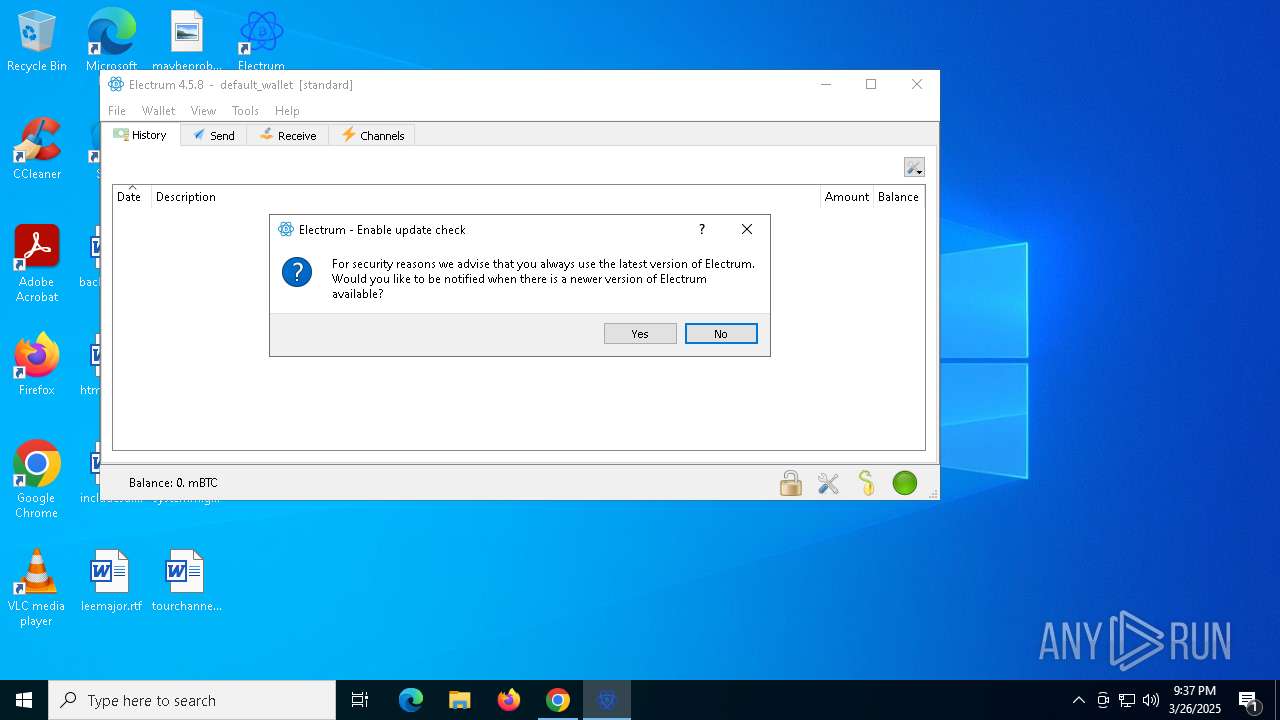Open the Help menu
Image resolution: width=1280 pixels, height=720 pixels.
click(287, 111)
